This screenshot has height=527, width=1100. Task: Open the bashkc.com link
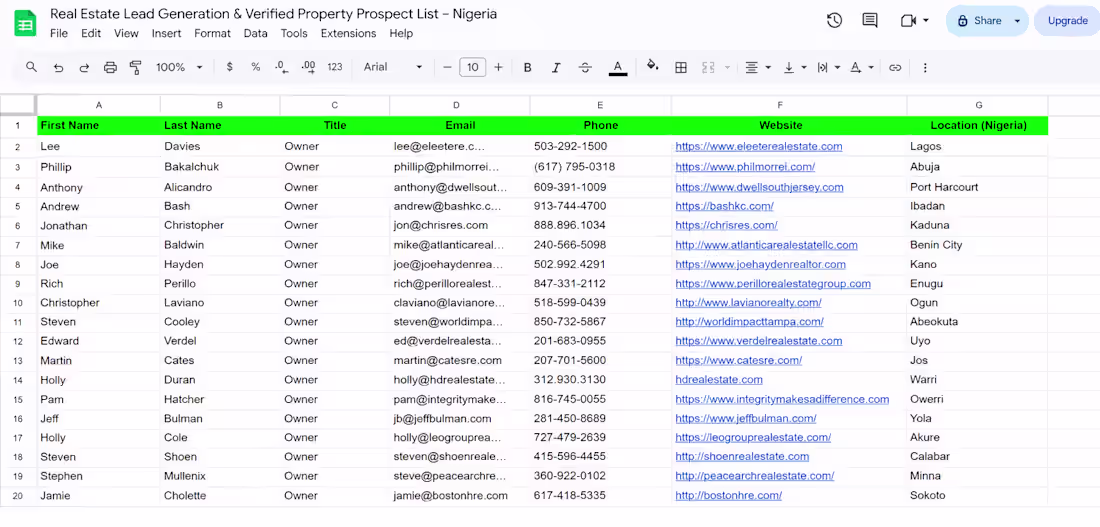click(724, 206)
